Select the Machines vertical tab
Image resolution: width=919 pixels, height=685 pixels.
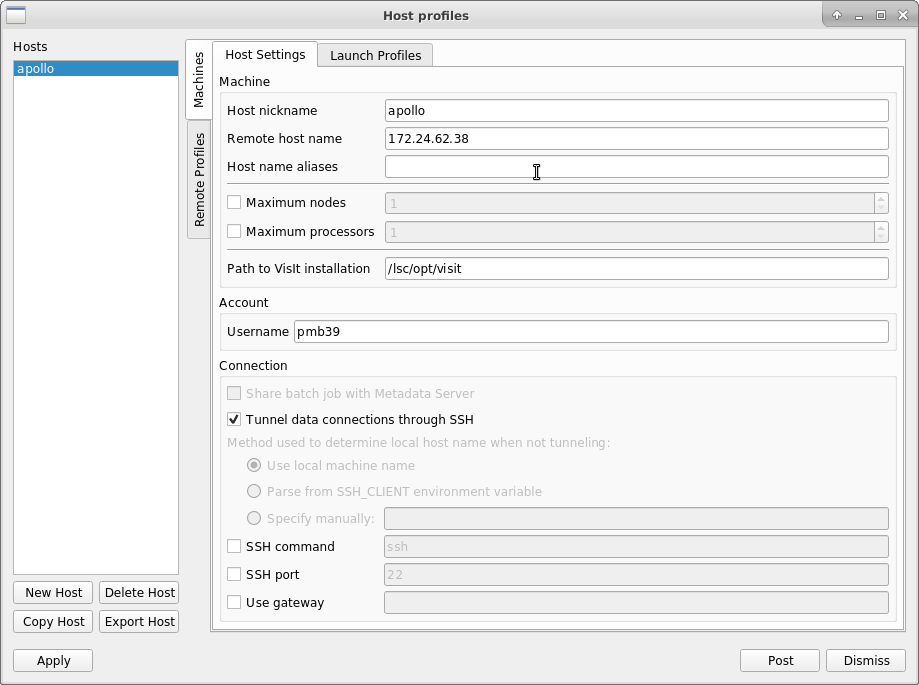[199, 80]
